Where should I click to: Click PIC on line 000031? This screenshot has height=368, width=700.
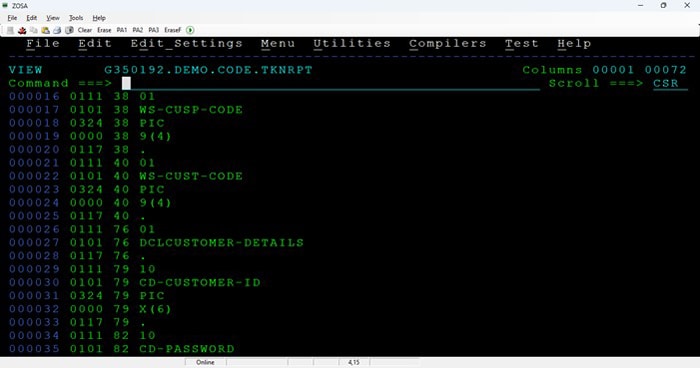(x=152, y=296)
